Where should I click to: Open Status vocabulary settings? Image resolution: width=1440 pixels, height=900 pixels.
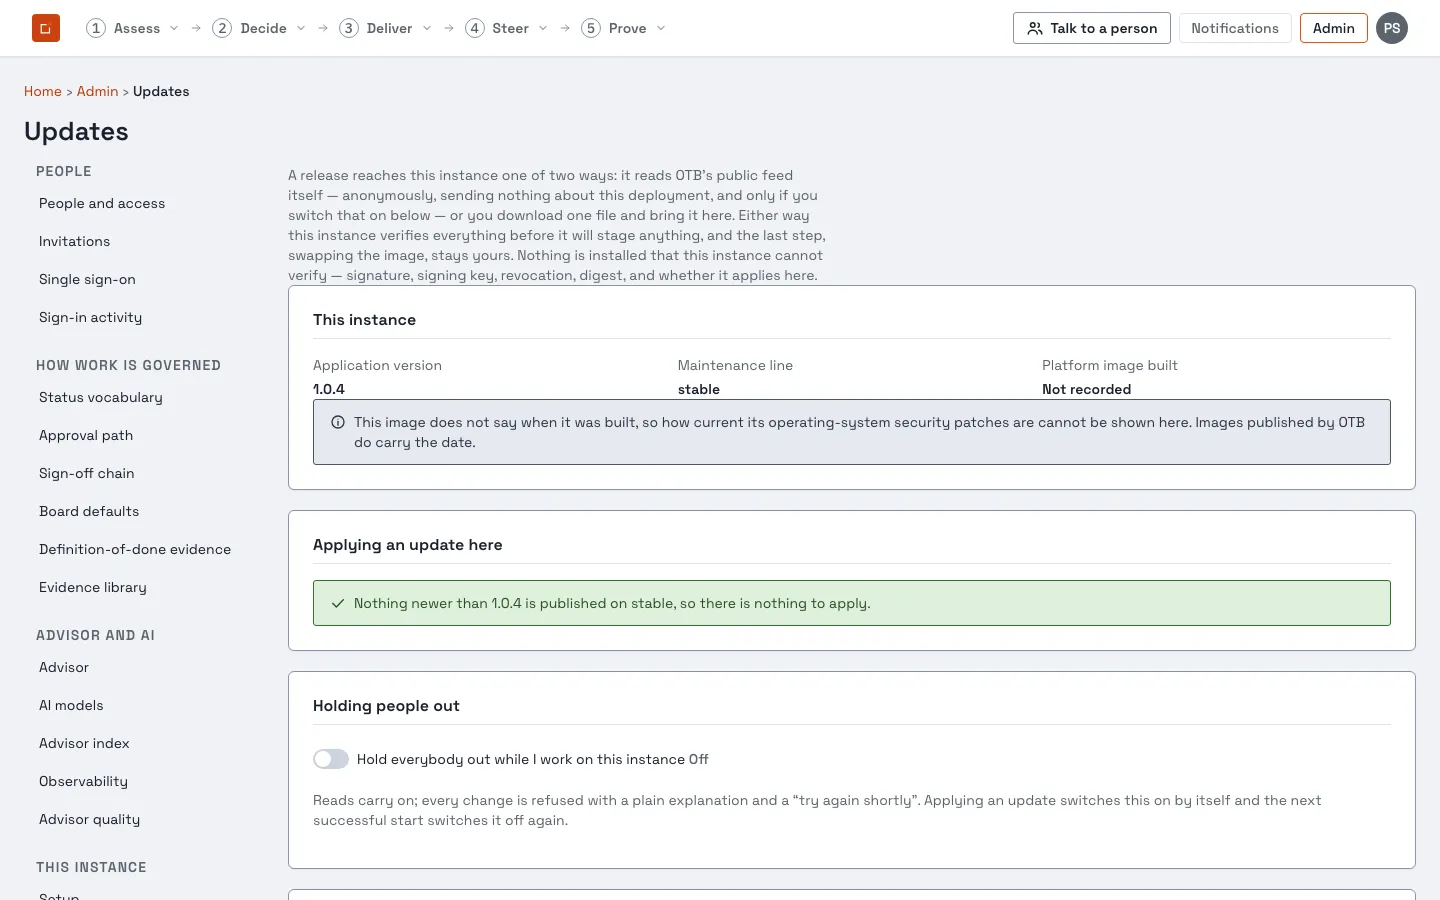coord(101,397)
